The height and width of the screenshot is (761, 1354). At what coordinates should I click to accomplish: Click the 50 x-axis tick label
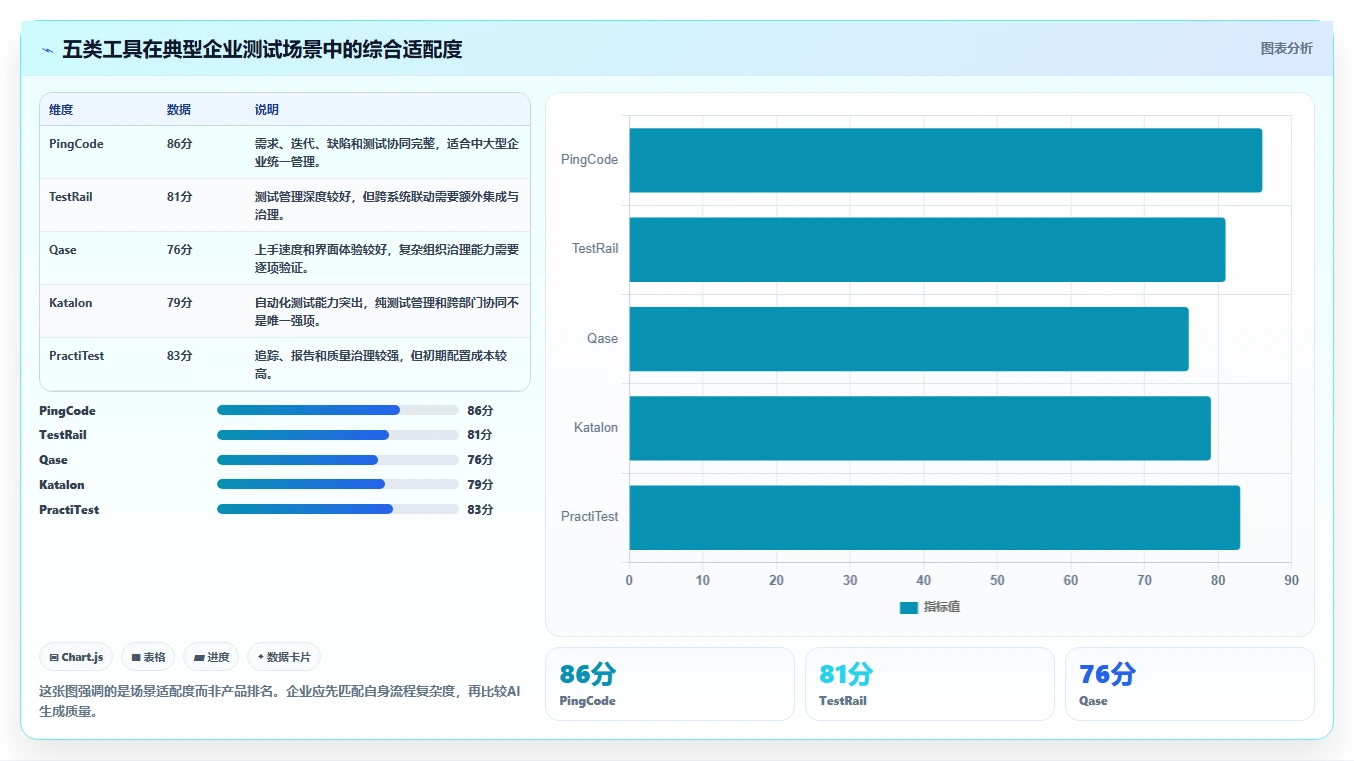pyautogui.click(x=997, y=581)
